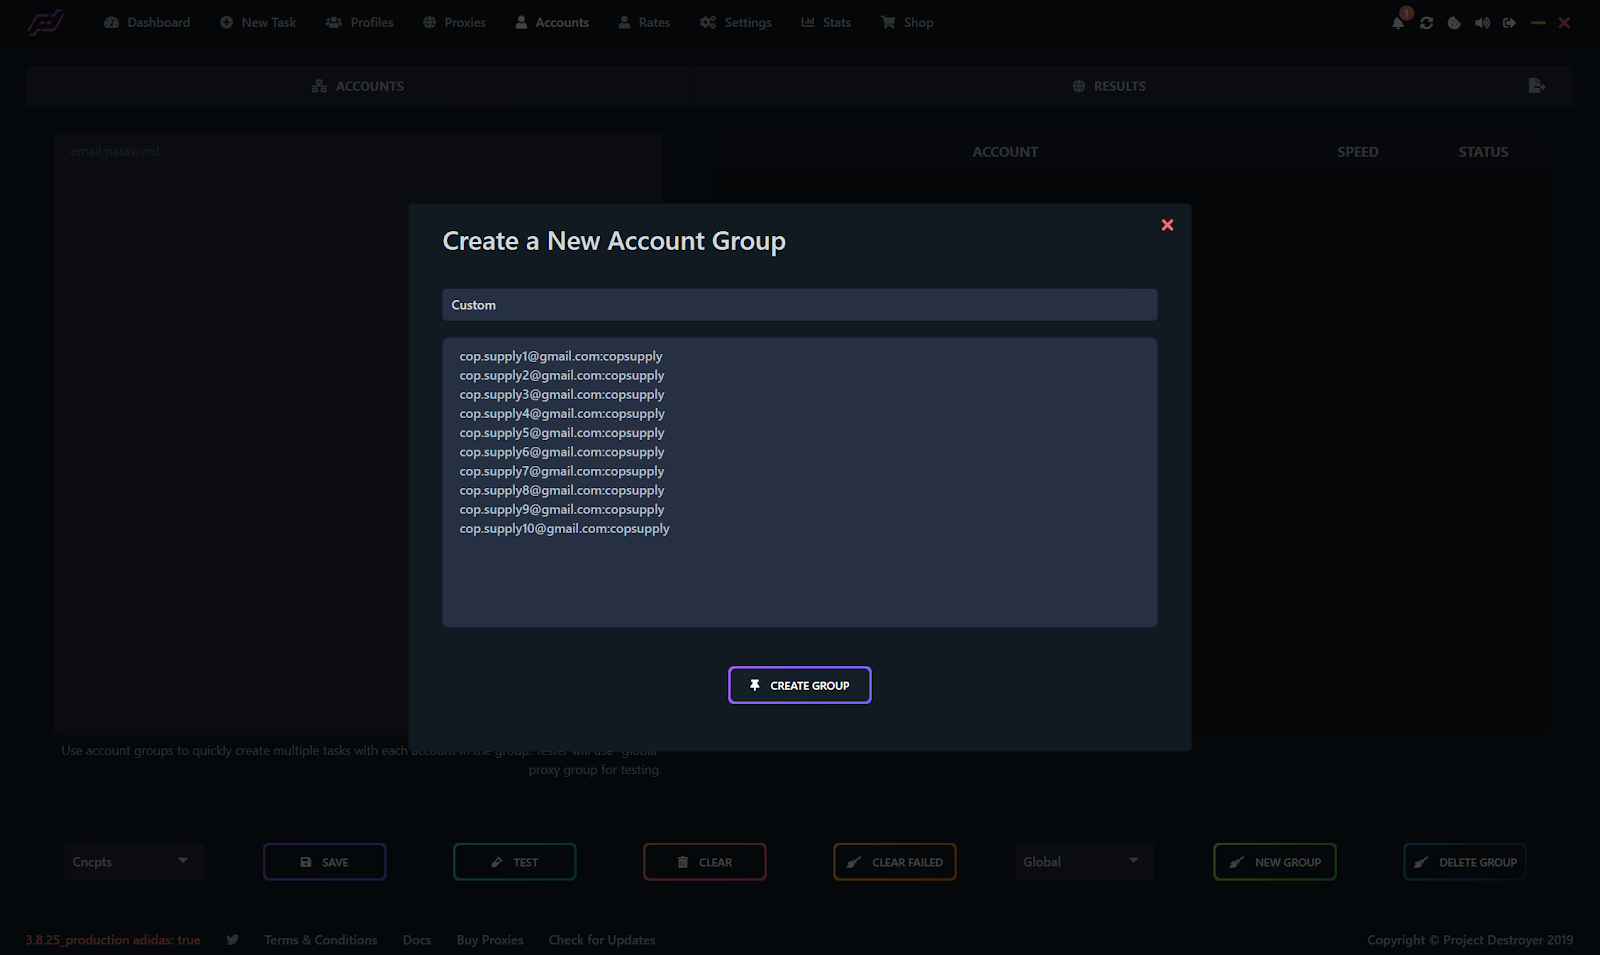Click the logout arrow icon

point(1509,22)
